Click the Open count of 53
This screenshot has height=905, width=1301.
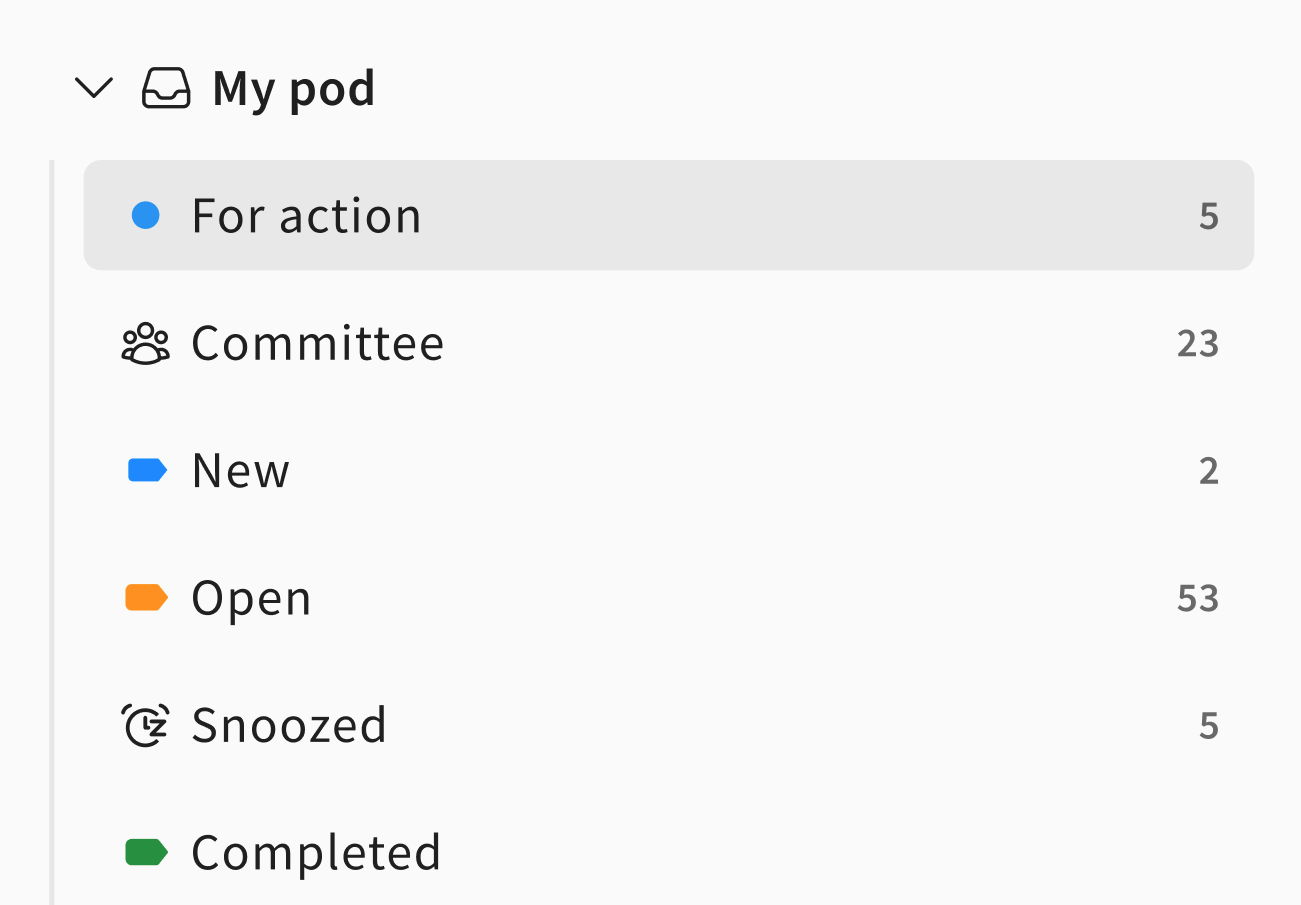[x=1197, y=598]
